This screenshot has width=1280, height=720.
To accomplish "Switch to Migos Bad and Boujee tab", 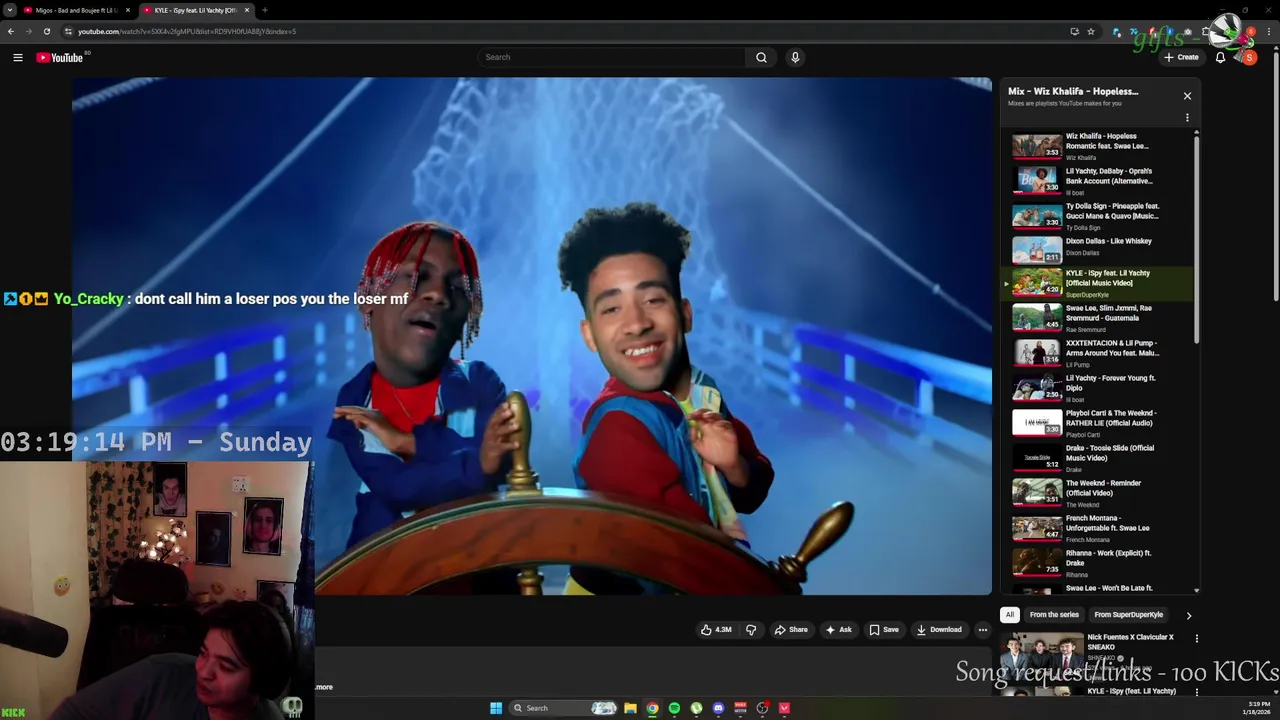I will click(77, 10).
